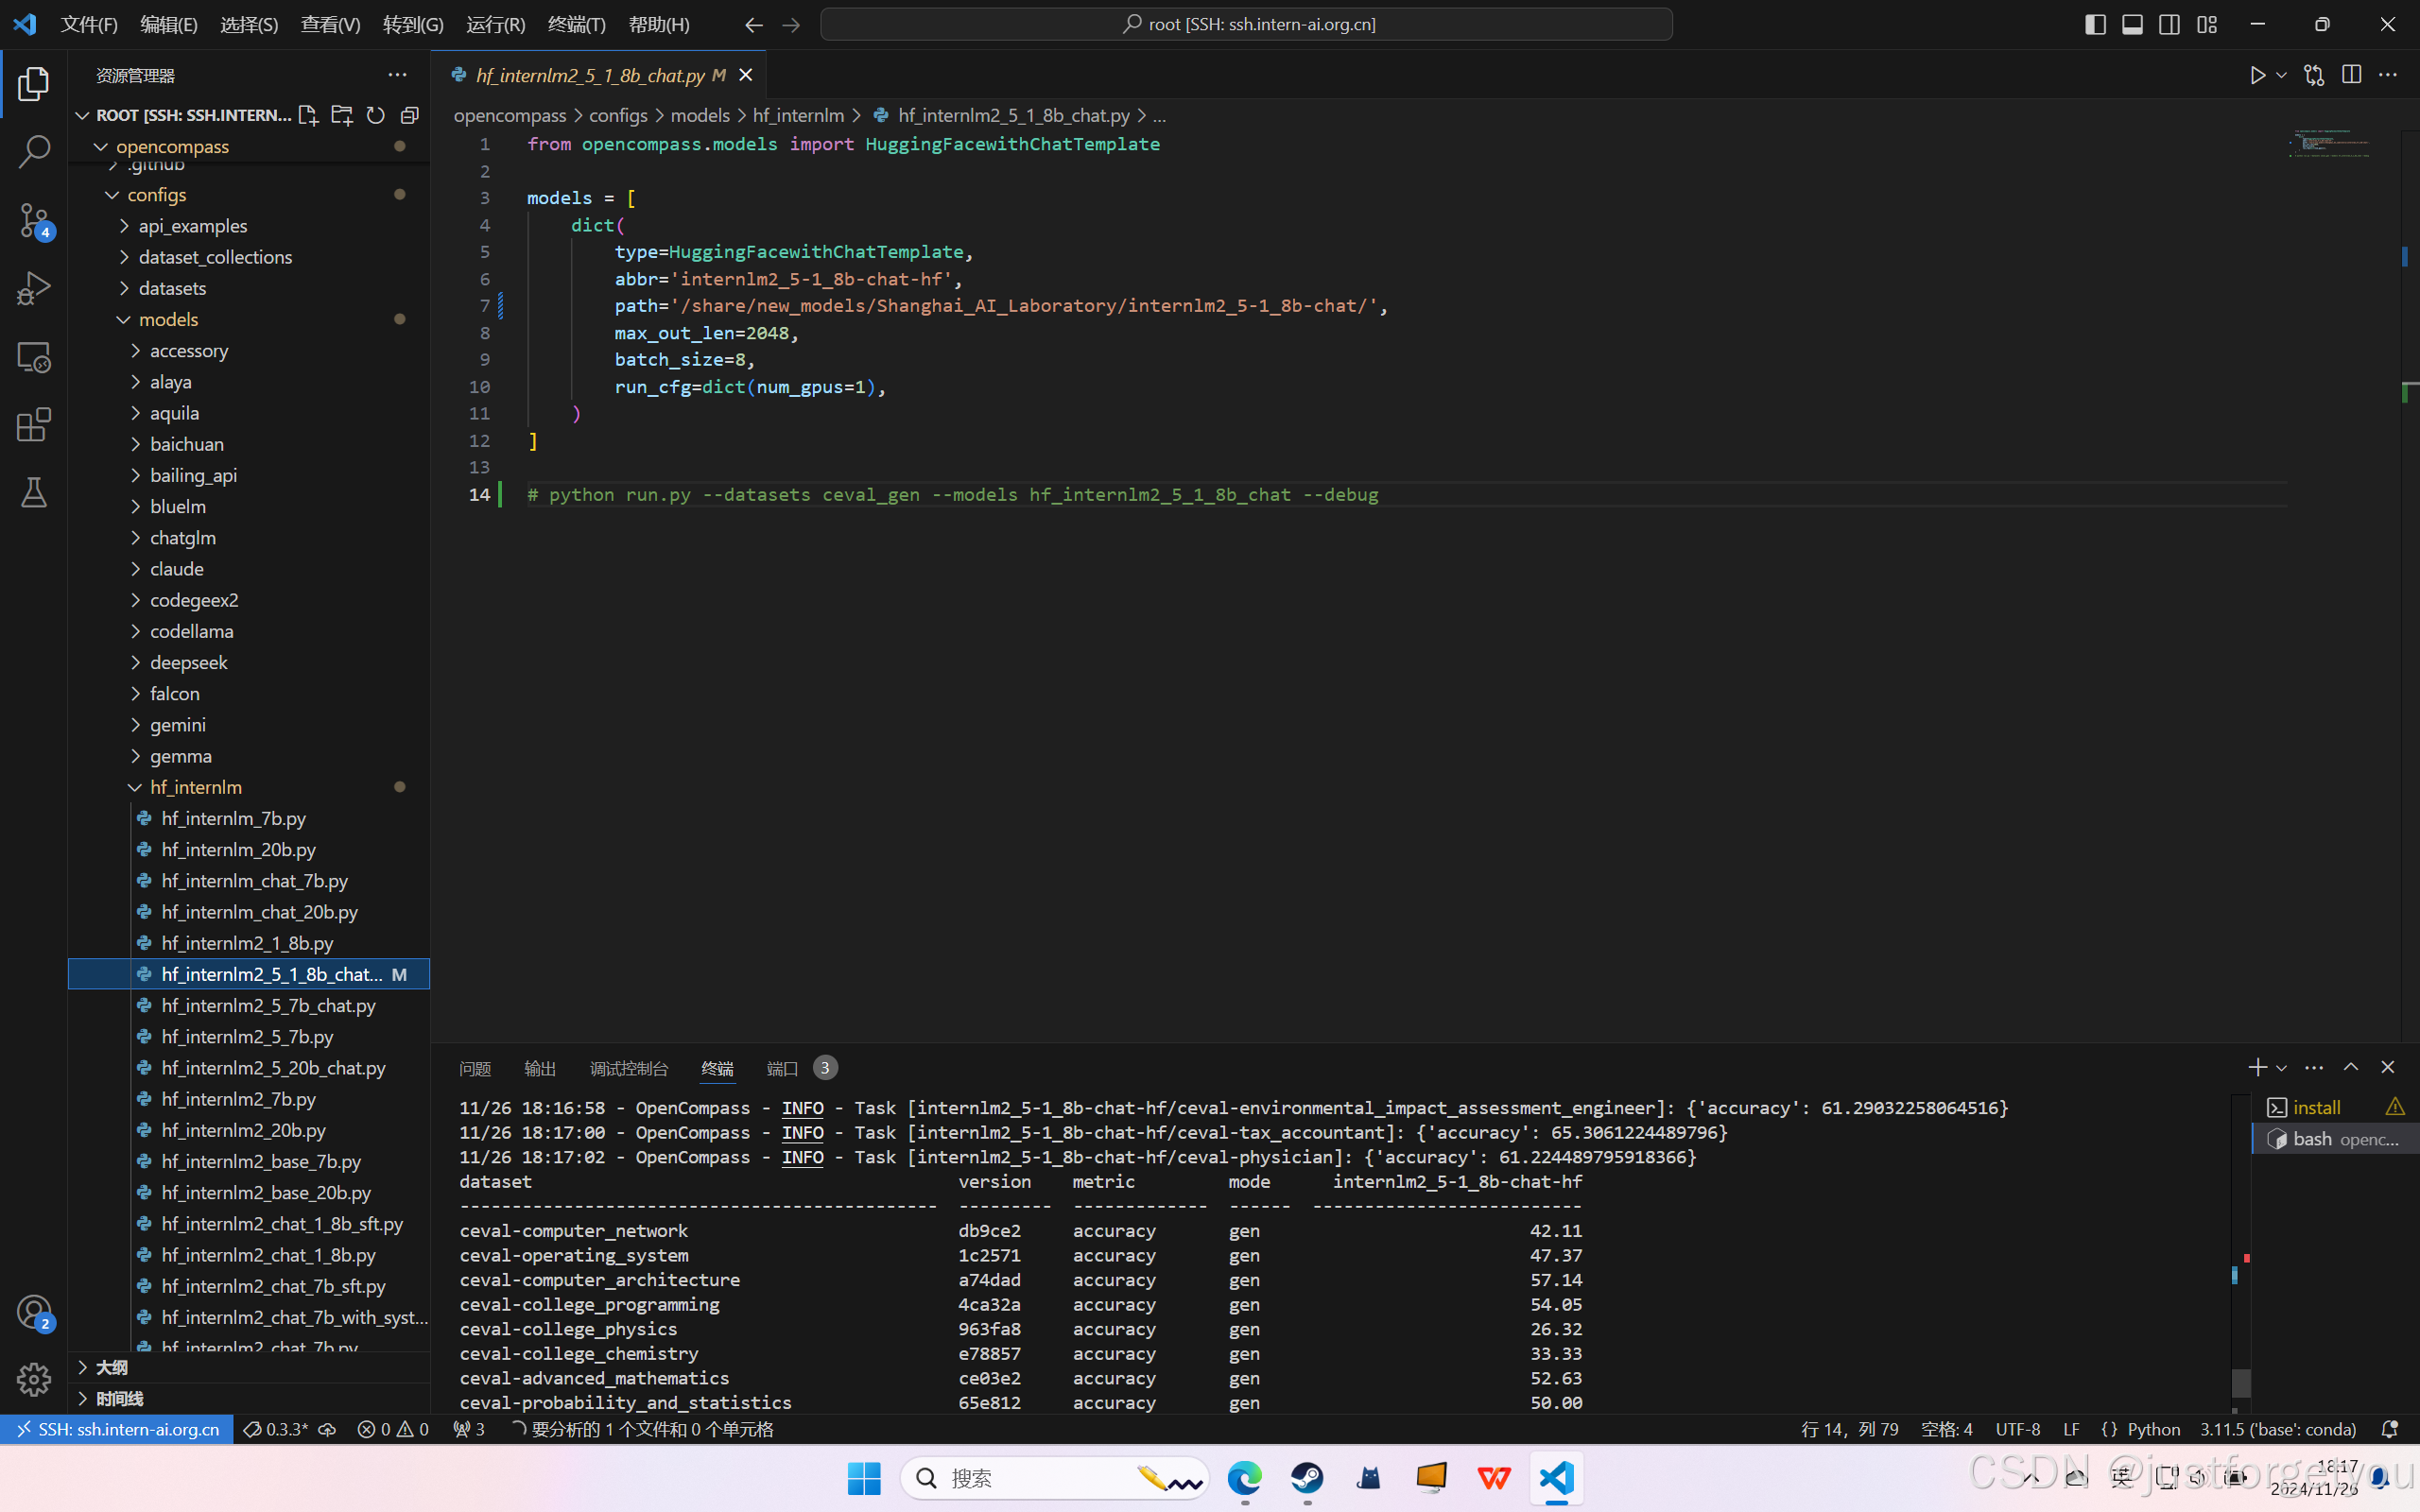Open Source Control view with 4 changes

click(34, 220)
